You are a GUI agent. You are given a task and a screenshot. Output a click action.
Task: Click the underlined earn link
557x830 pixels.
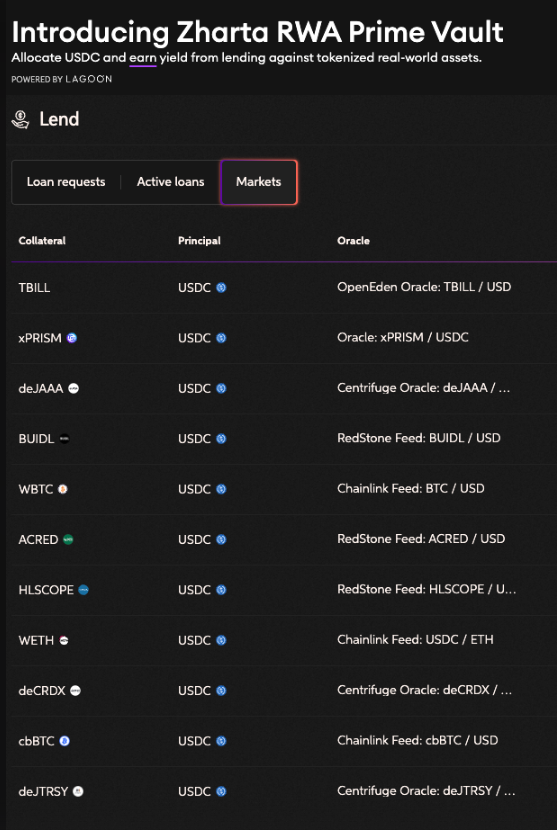click(143, 58)
